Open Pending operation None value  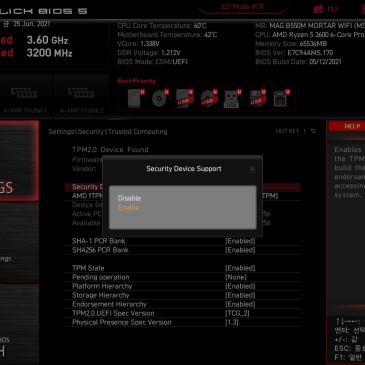tap(236, 277)
